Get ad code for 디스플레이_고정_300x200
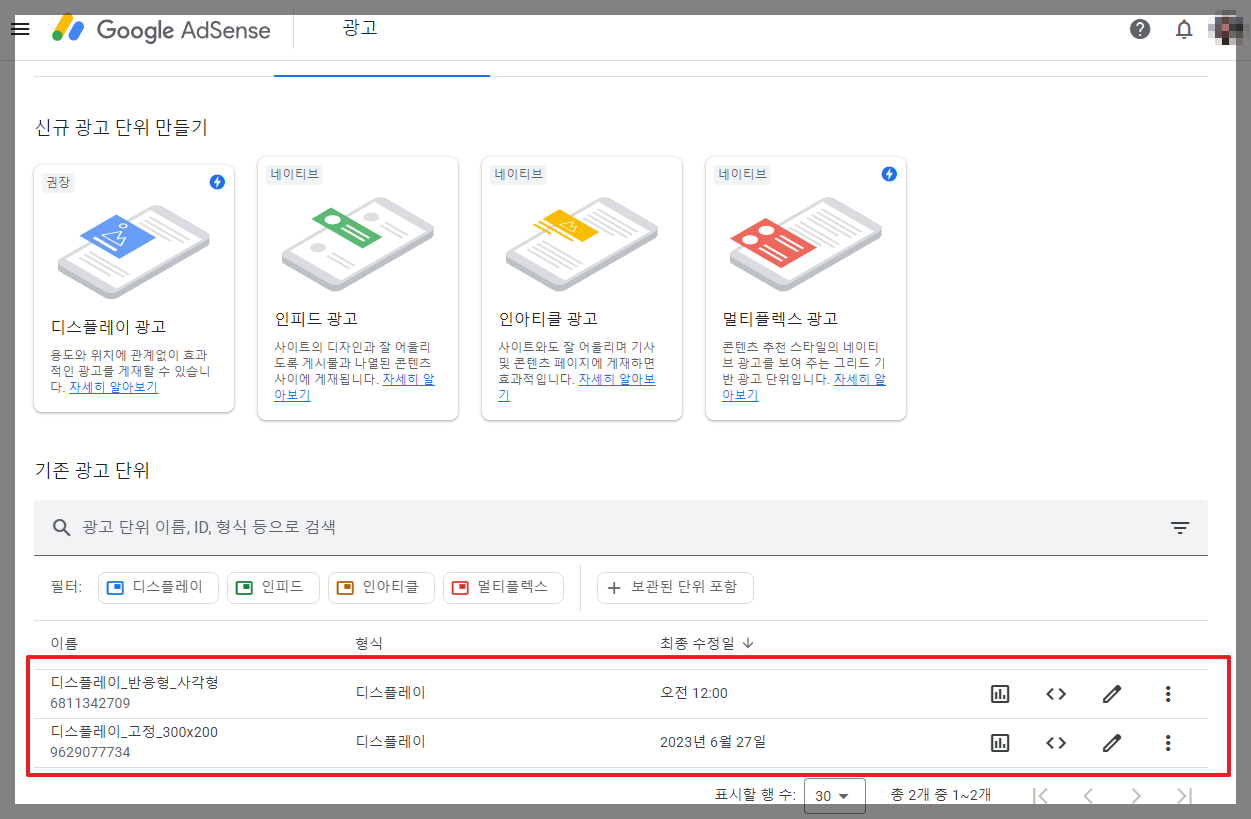Viewport: 1251px width, 819px height. pyautogui.click(x=1056, y=742)
